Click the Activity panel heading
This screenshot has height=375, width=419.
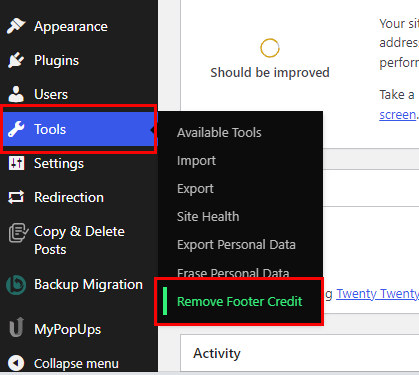pos(217,353)
